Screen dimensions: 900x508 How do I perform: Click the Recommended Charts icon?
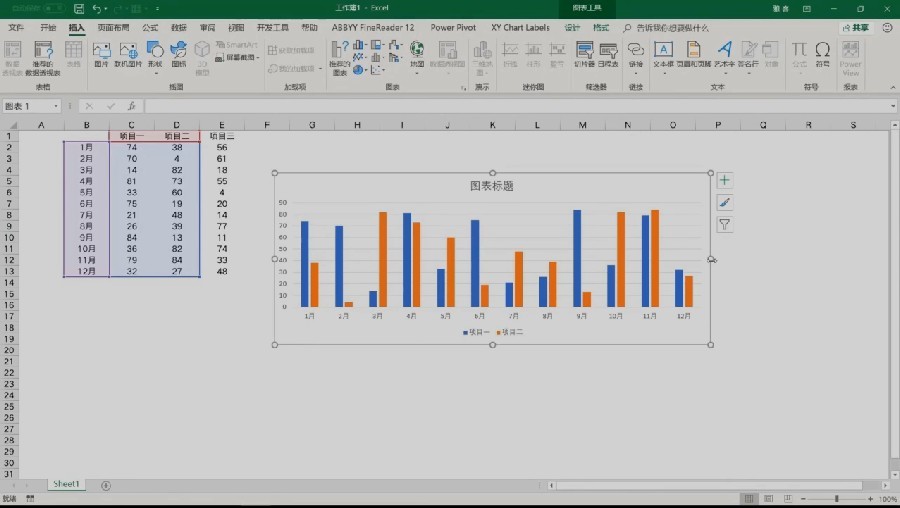(340, 57)
